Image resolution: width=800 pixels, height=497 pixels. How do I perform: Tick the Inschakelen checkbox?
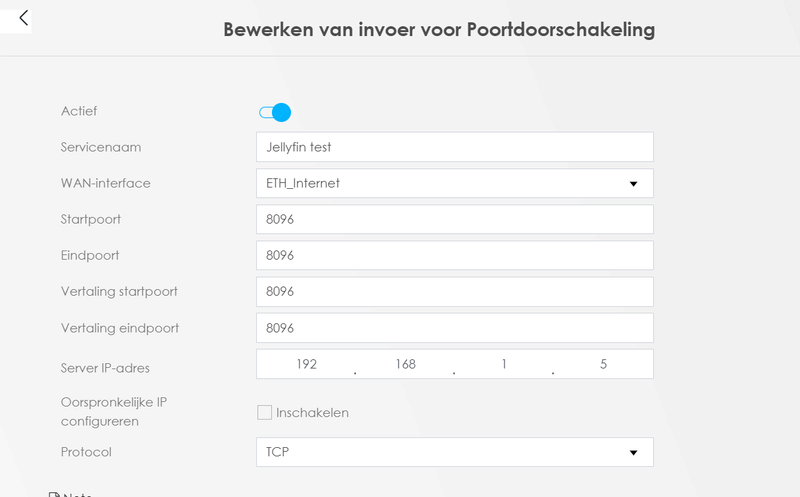pos(265,412)
